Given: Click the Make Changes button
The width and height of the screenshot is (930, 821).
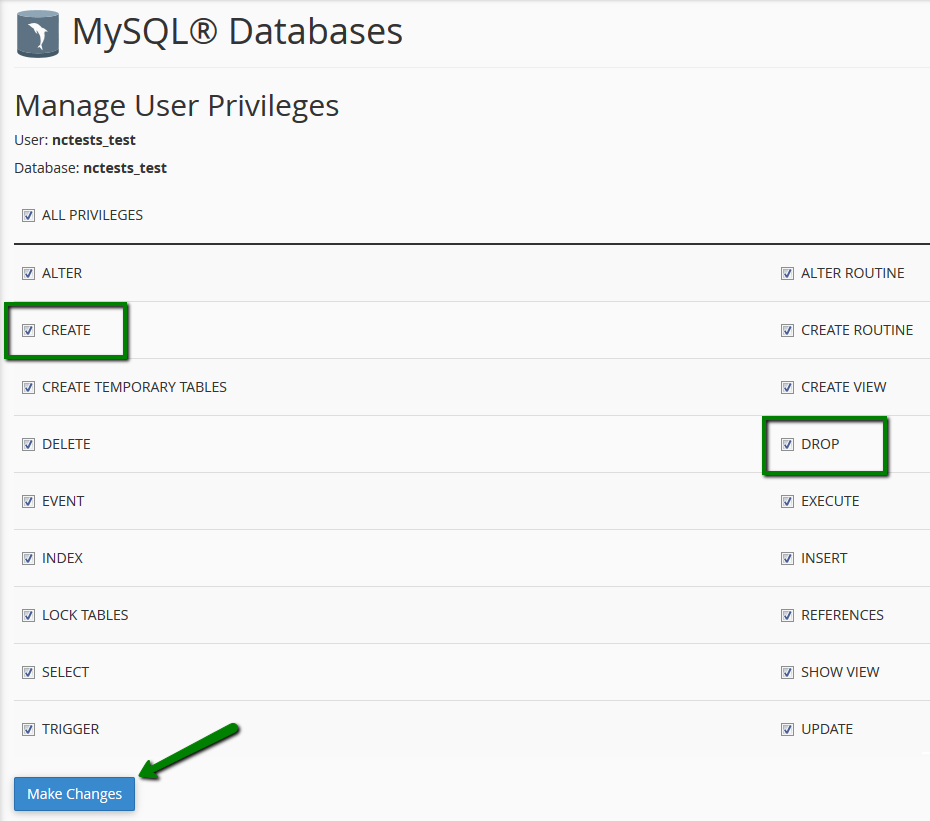Looking at the screenshot, I should [x=75, y=794].
